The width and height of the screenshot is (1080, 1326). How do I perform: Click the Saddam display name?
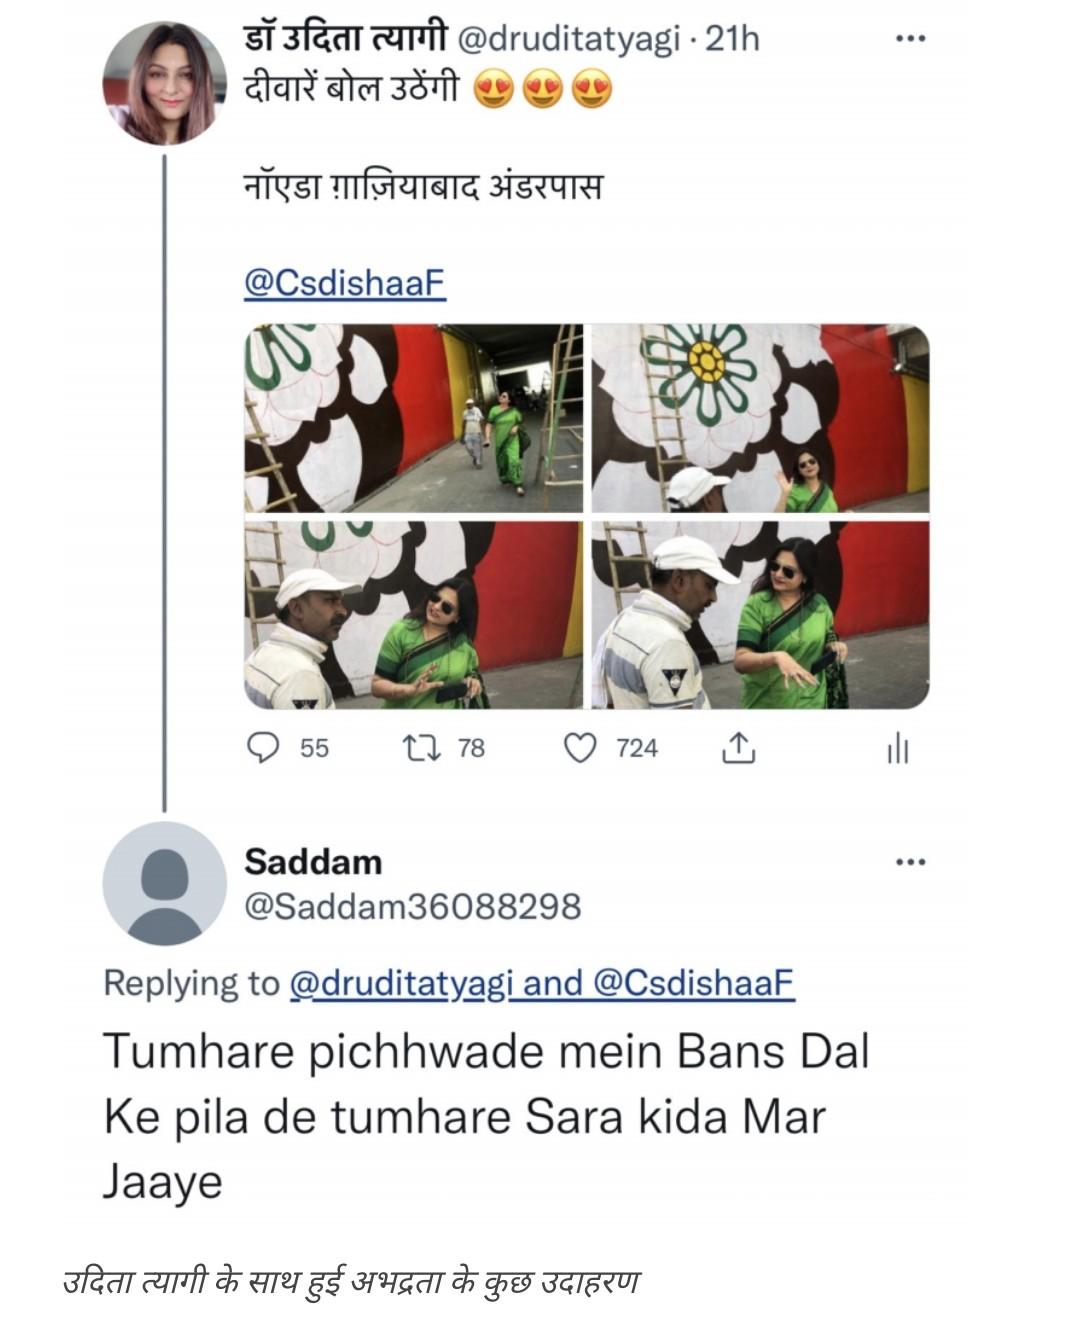[313, 861]
